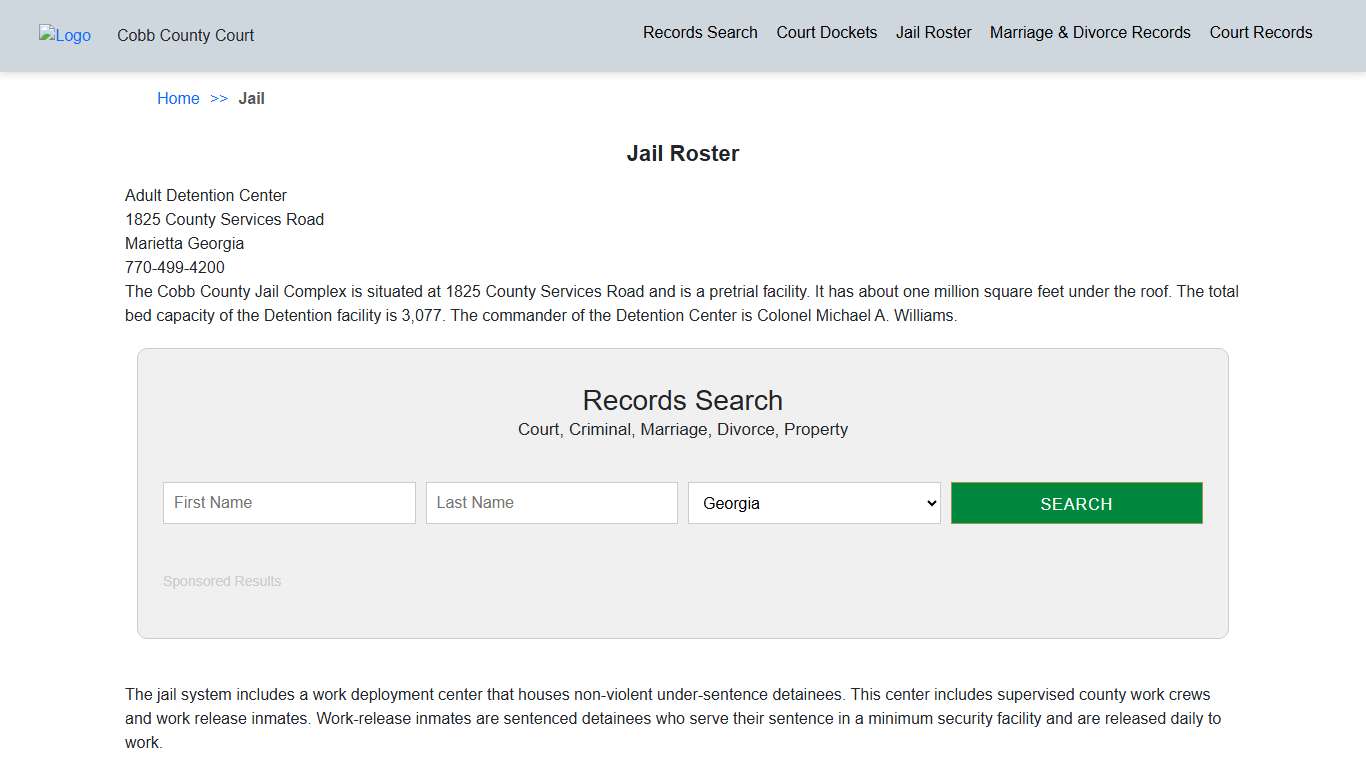Click the Records Search form heading
The height and width of the screenshot is (768, 1366).
point(683,400)
